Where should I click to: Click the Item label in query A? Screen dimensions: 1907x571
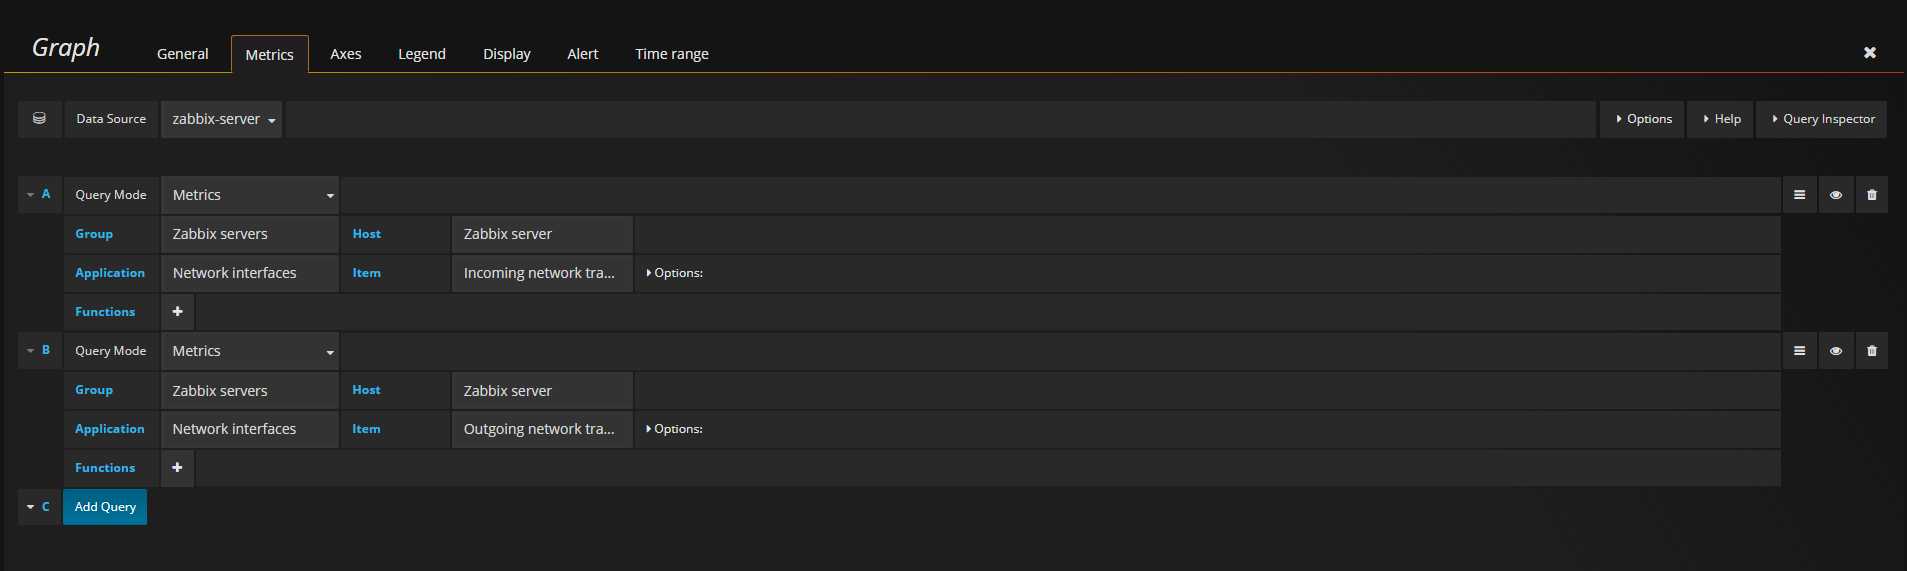coord(366,273)
